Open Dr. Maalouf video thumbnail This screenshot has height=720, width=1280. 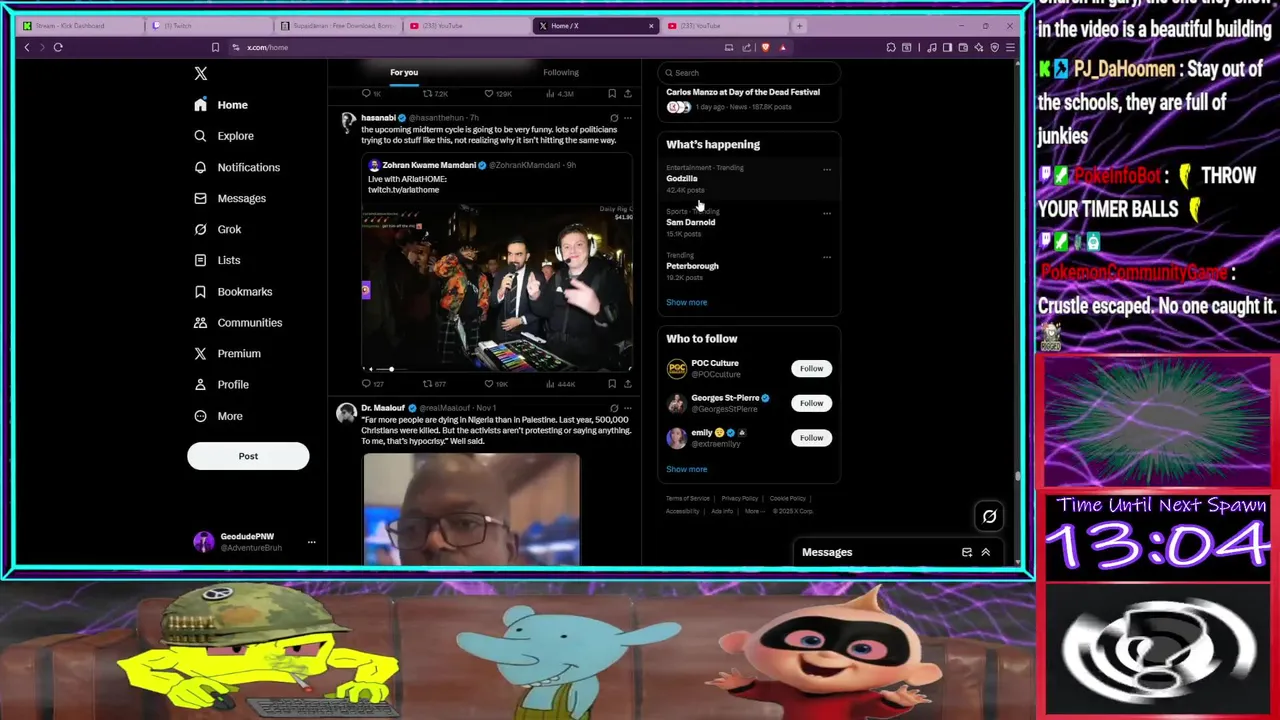coord(471,510)
